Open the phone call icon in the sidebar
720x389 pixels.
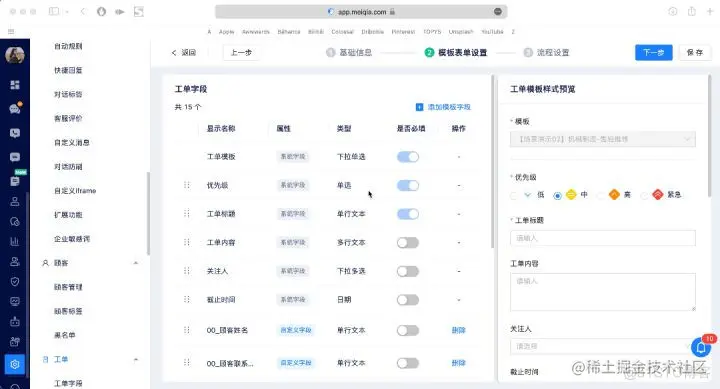tap(15, 133)
